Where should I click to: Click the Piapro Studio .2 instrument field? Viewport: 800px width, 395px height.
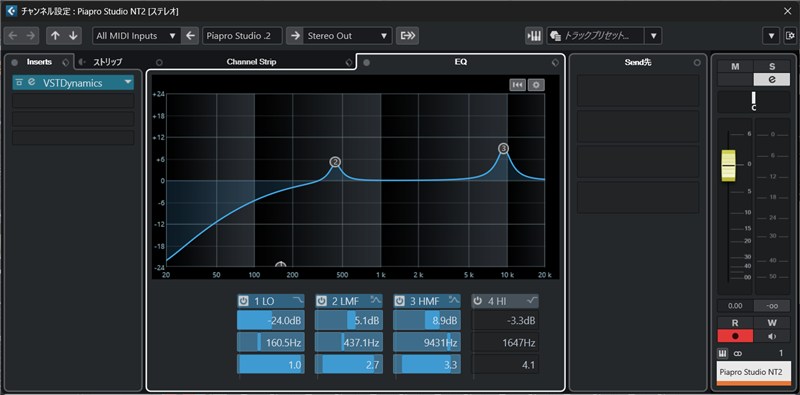pyautogui.click(x=243, y=36)
